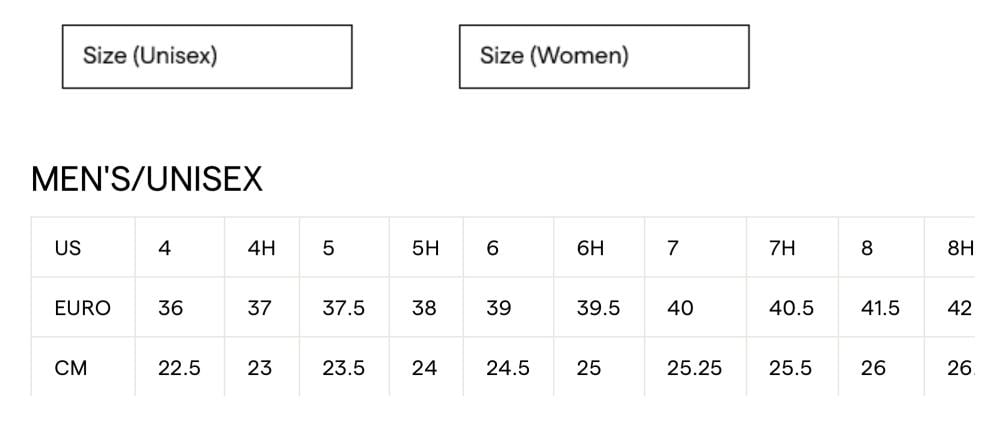This screenshot has height=429, width=1000.
Task: Click the 22.5 CM cell
Action: (179, 368)
